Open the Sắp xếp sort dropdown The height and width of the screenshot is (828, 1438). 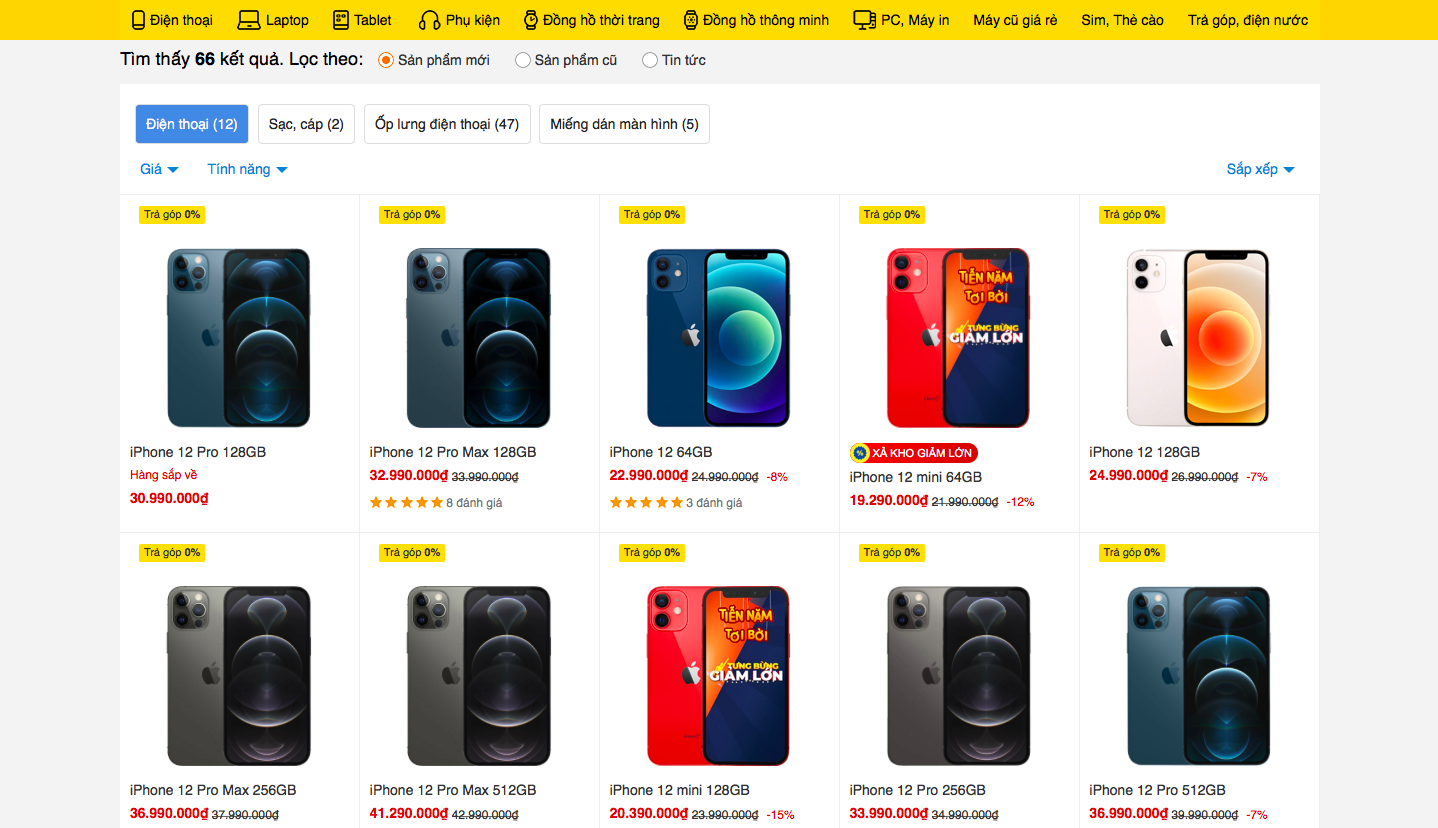(x=1260, y=169)
